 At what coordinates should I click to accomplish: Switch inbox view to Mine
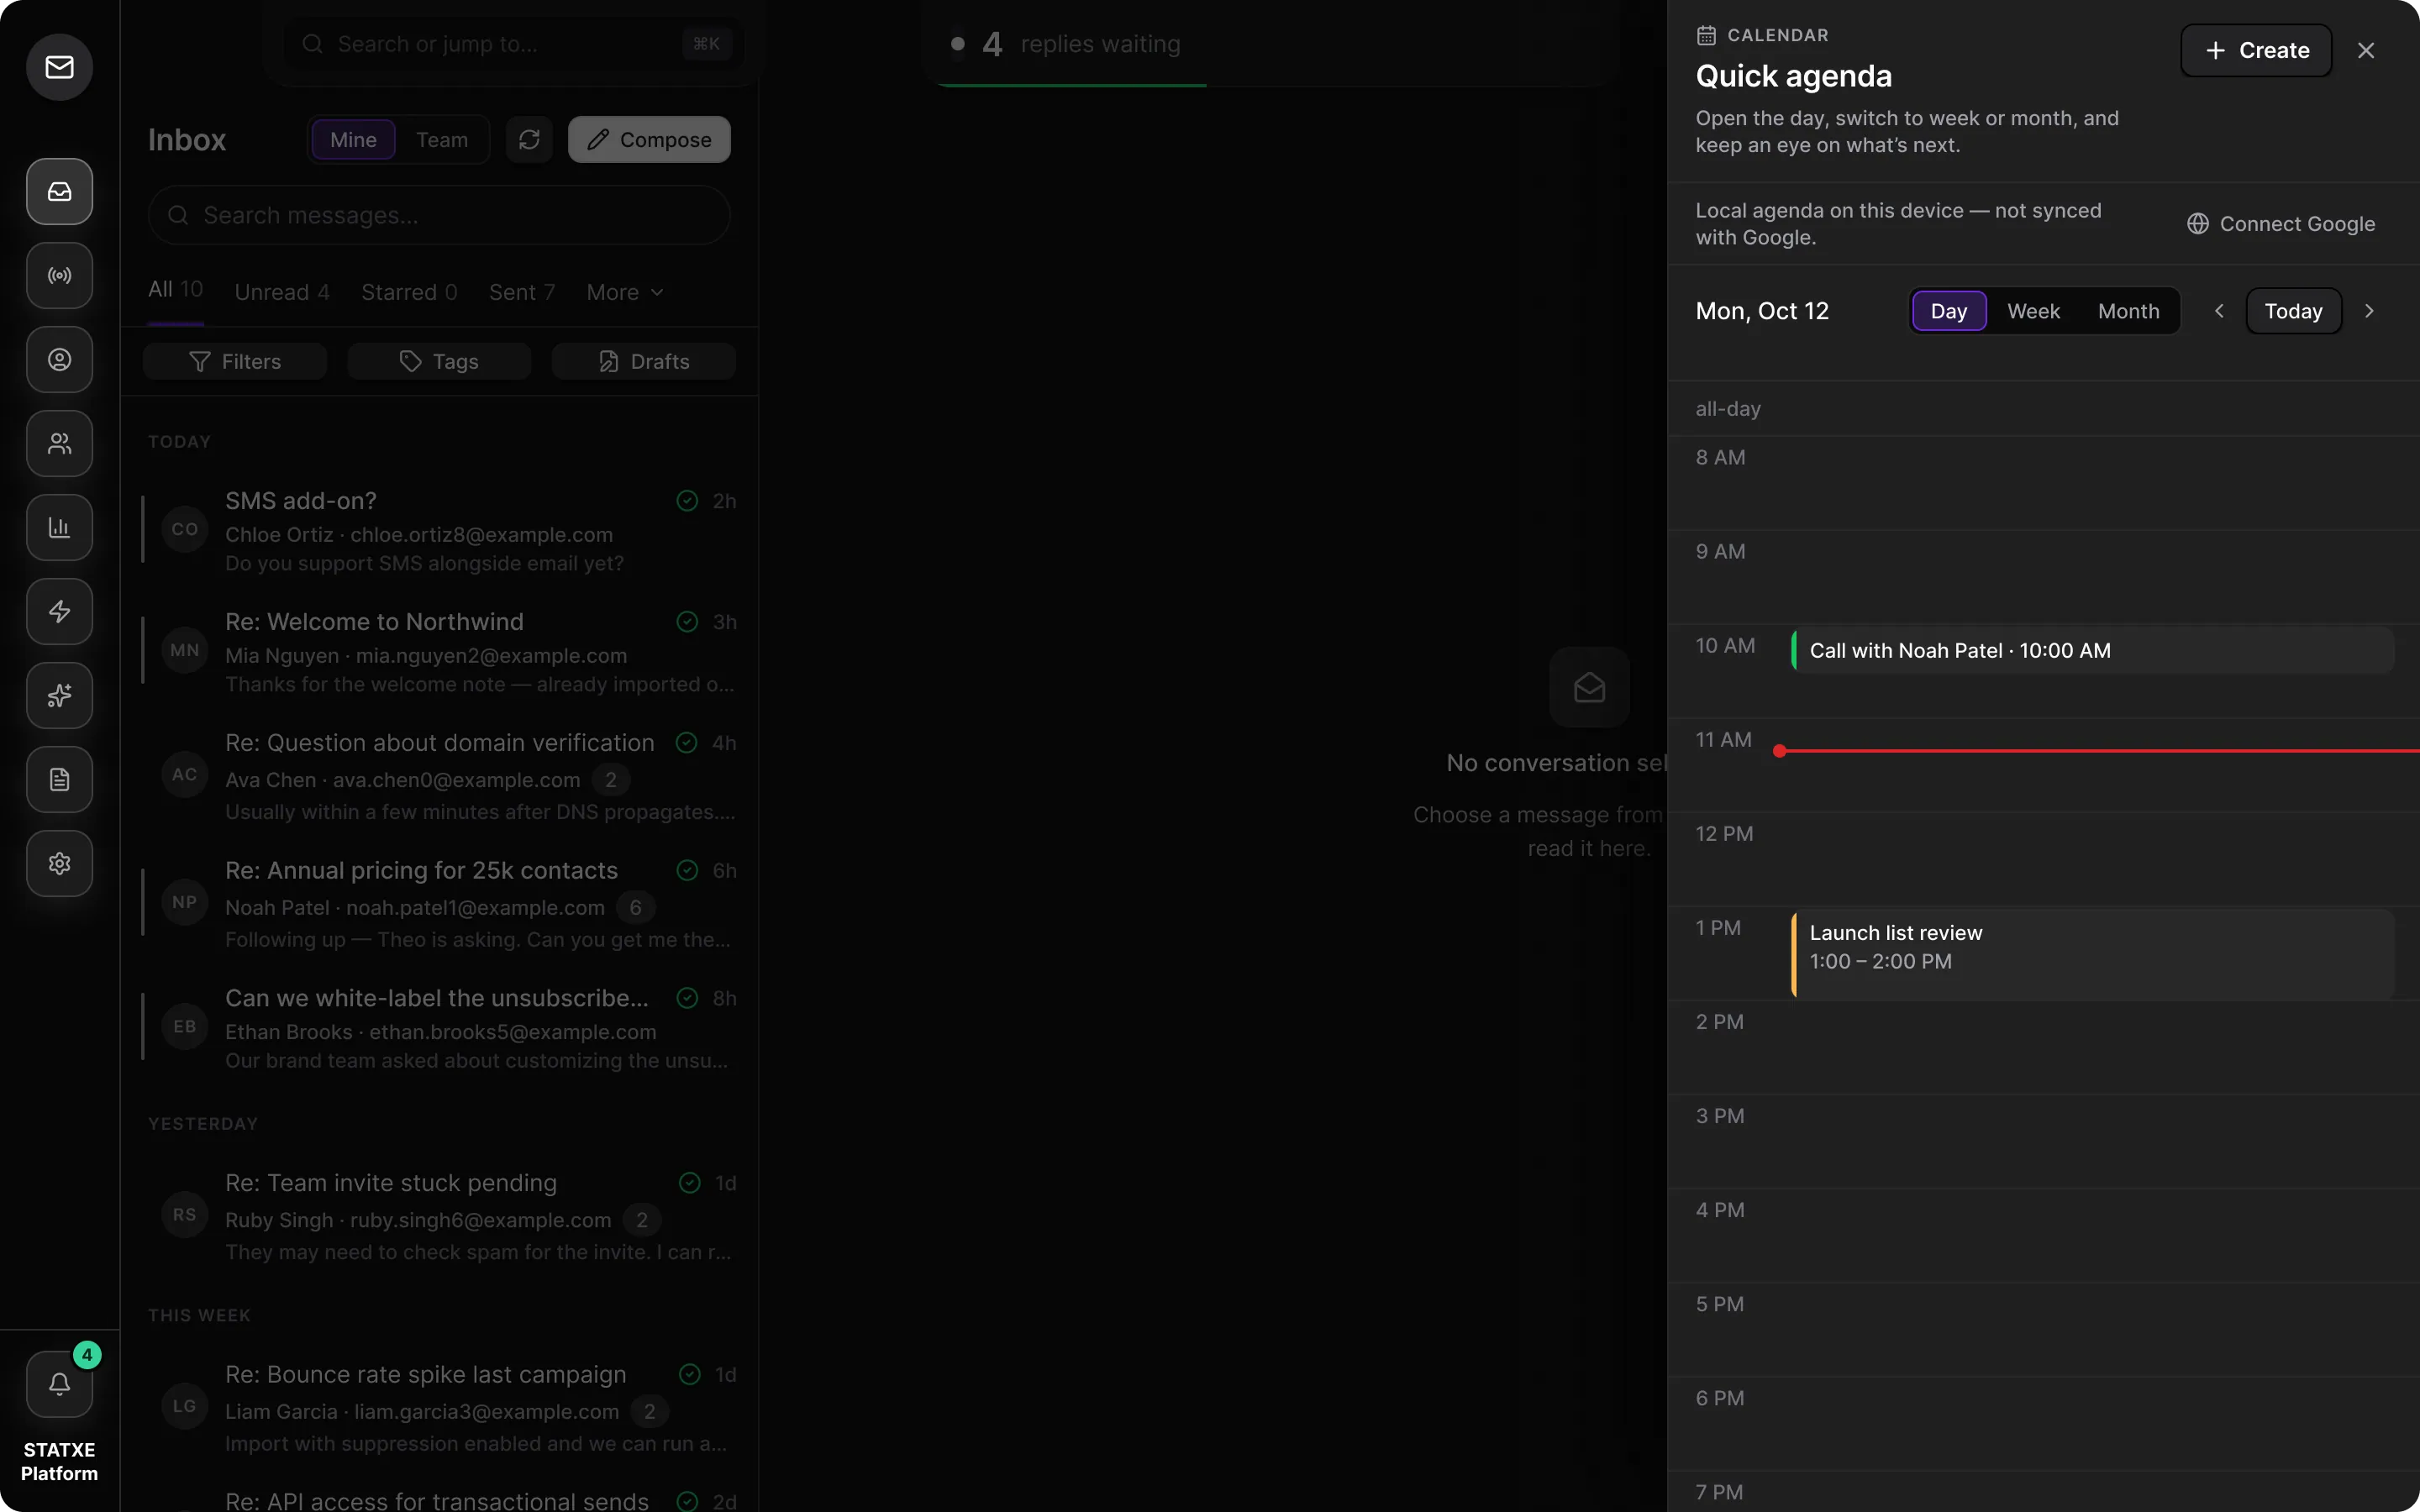click(x=353, y=139)
